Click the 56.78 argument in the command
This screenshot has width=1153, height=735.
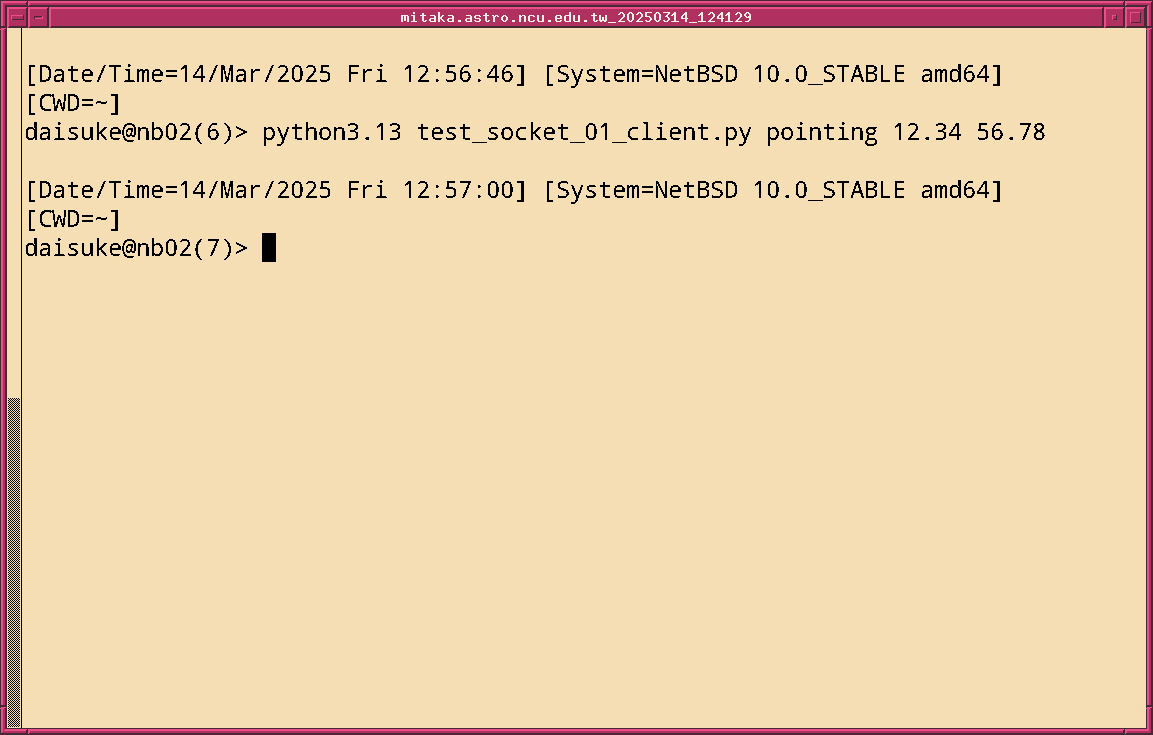[x=1011, y=132]
